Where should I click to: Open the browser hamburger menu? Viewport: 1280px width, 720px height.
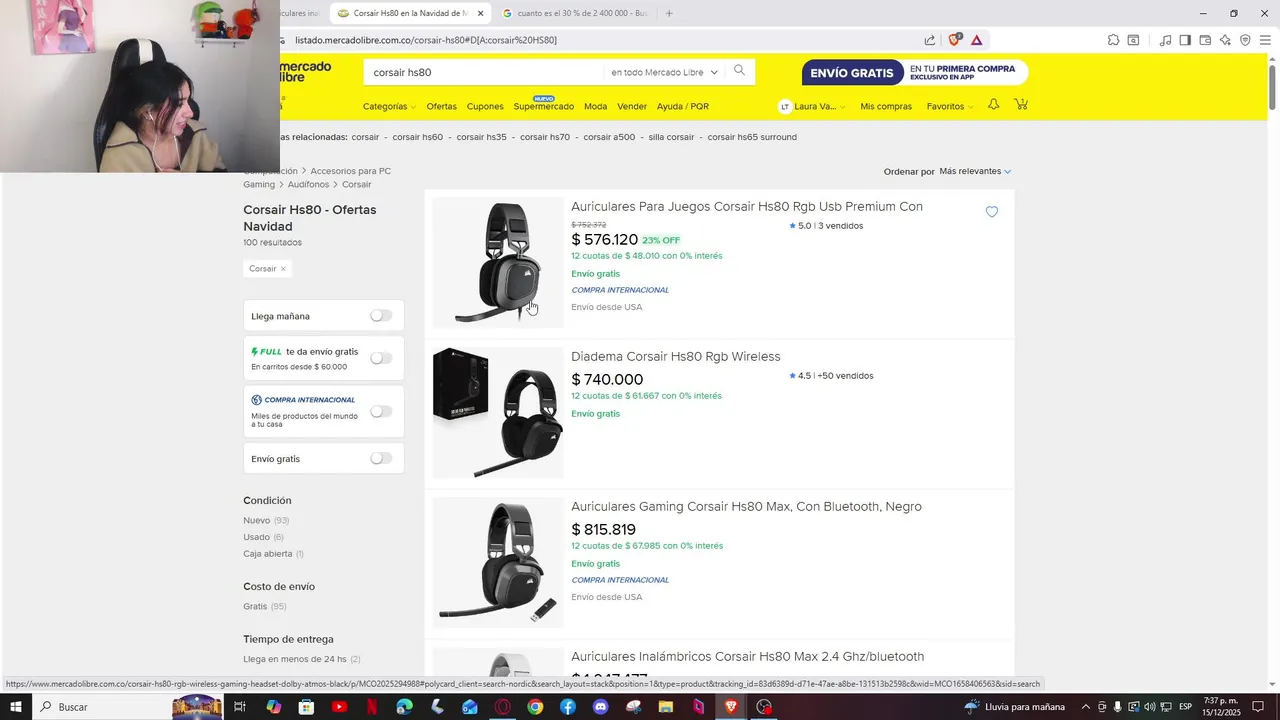coord(1265,40)
